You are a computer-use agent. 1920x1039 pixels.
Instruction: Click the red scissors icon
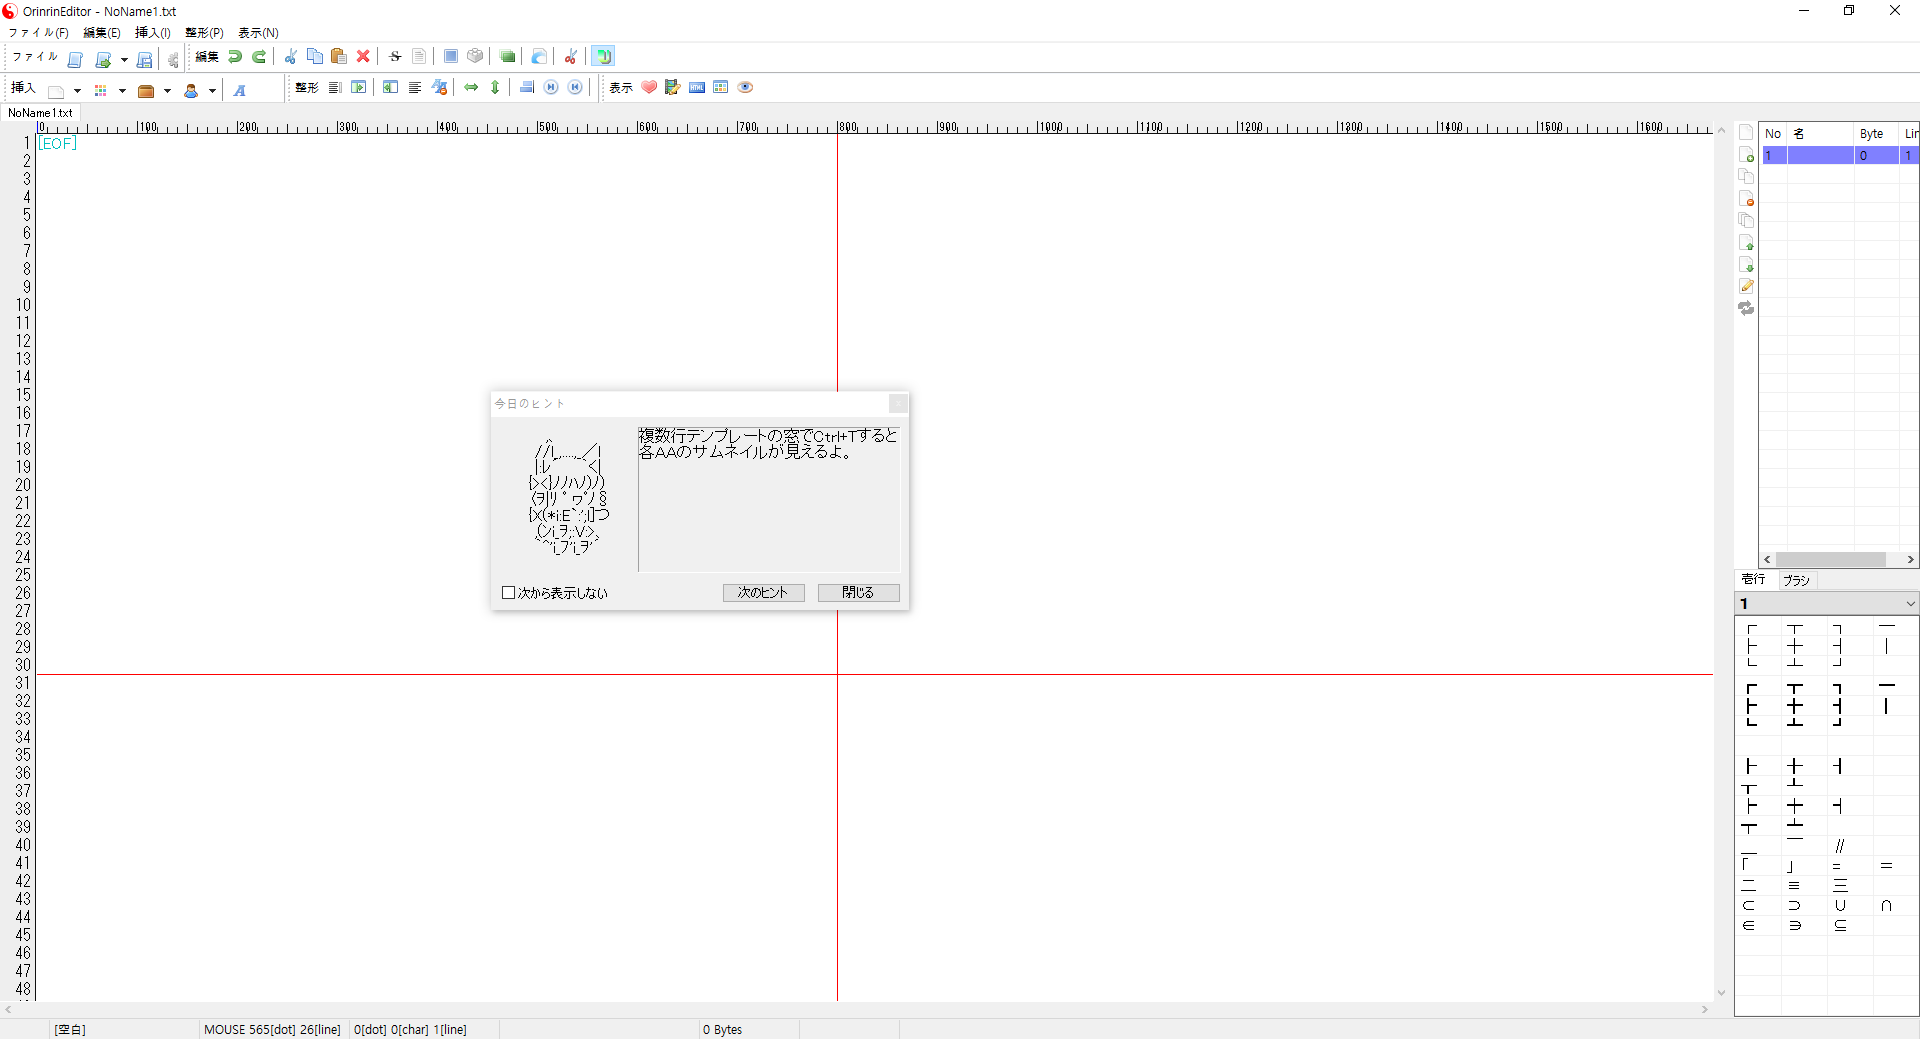click(x=571, y=57)
